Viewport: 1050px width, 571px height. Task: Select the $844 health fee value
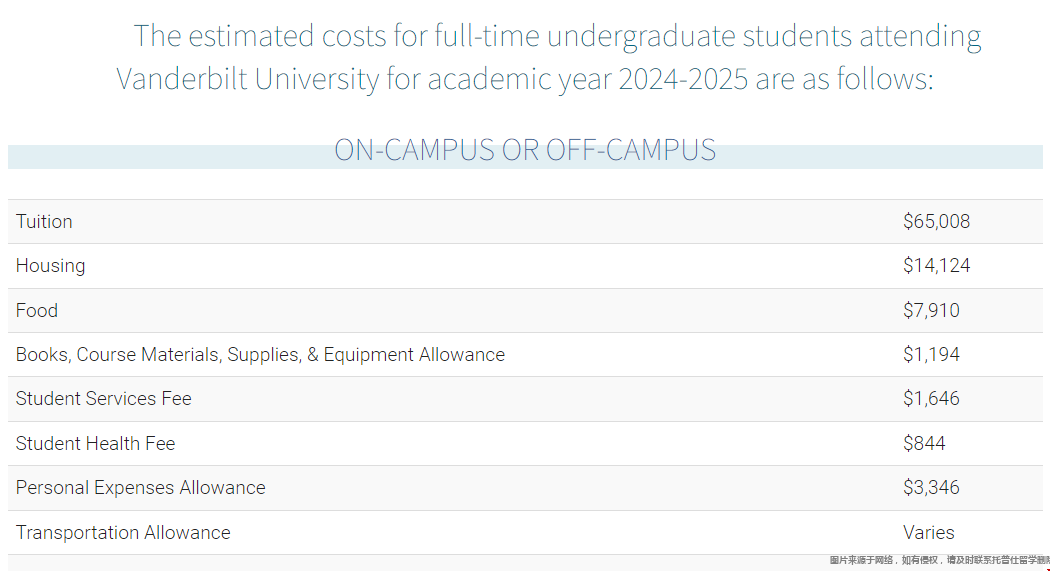click(924, 443)
